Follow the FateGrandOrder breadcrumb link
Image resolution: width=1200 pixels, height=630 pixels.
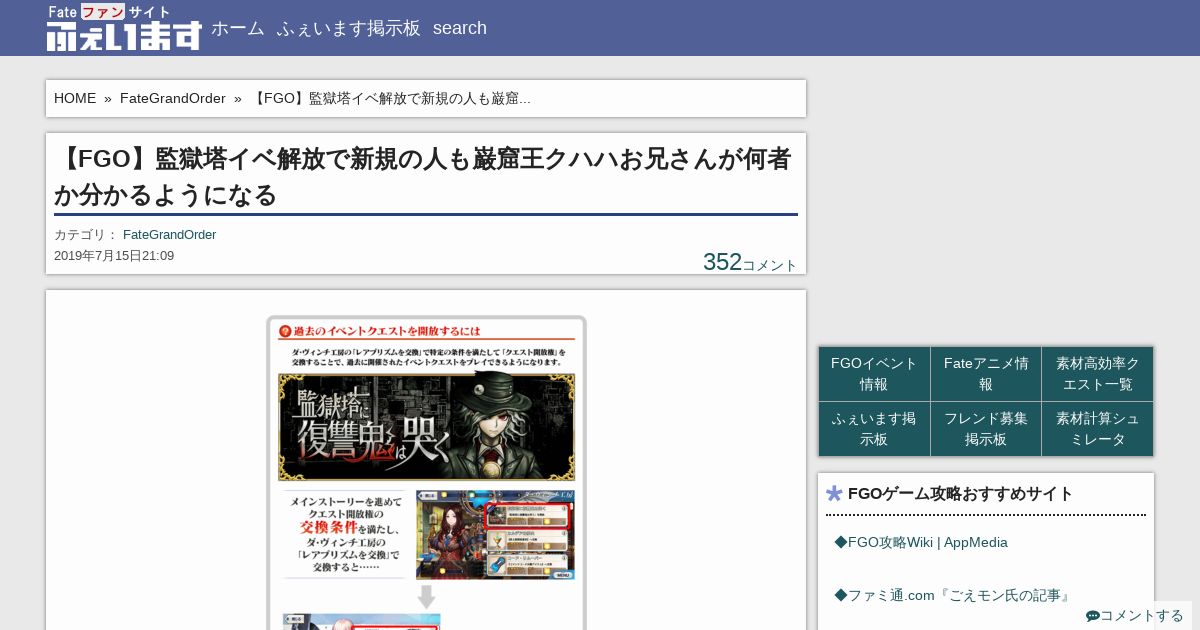[173, 98]
